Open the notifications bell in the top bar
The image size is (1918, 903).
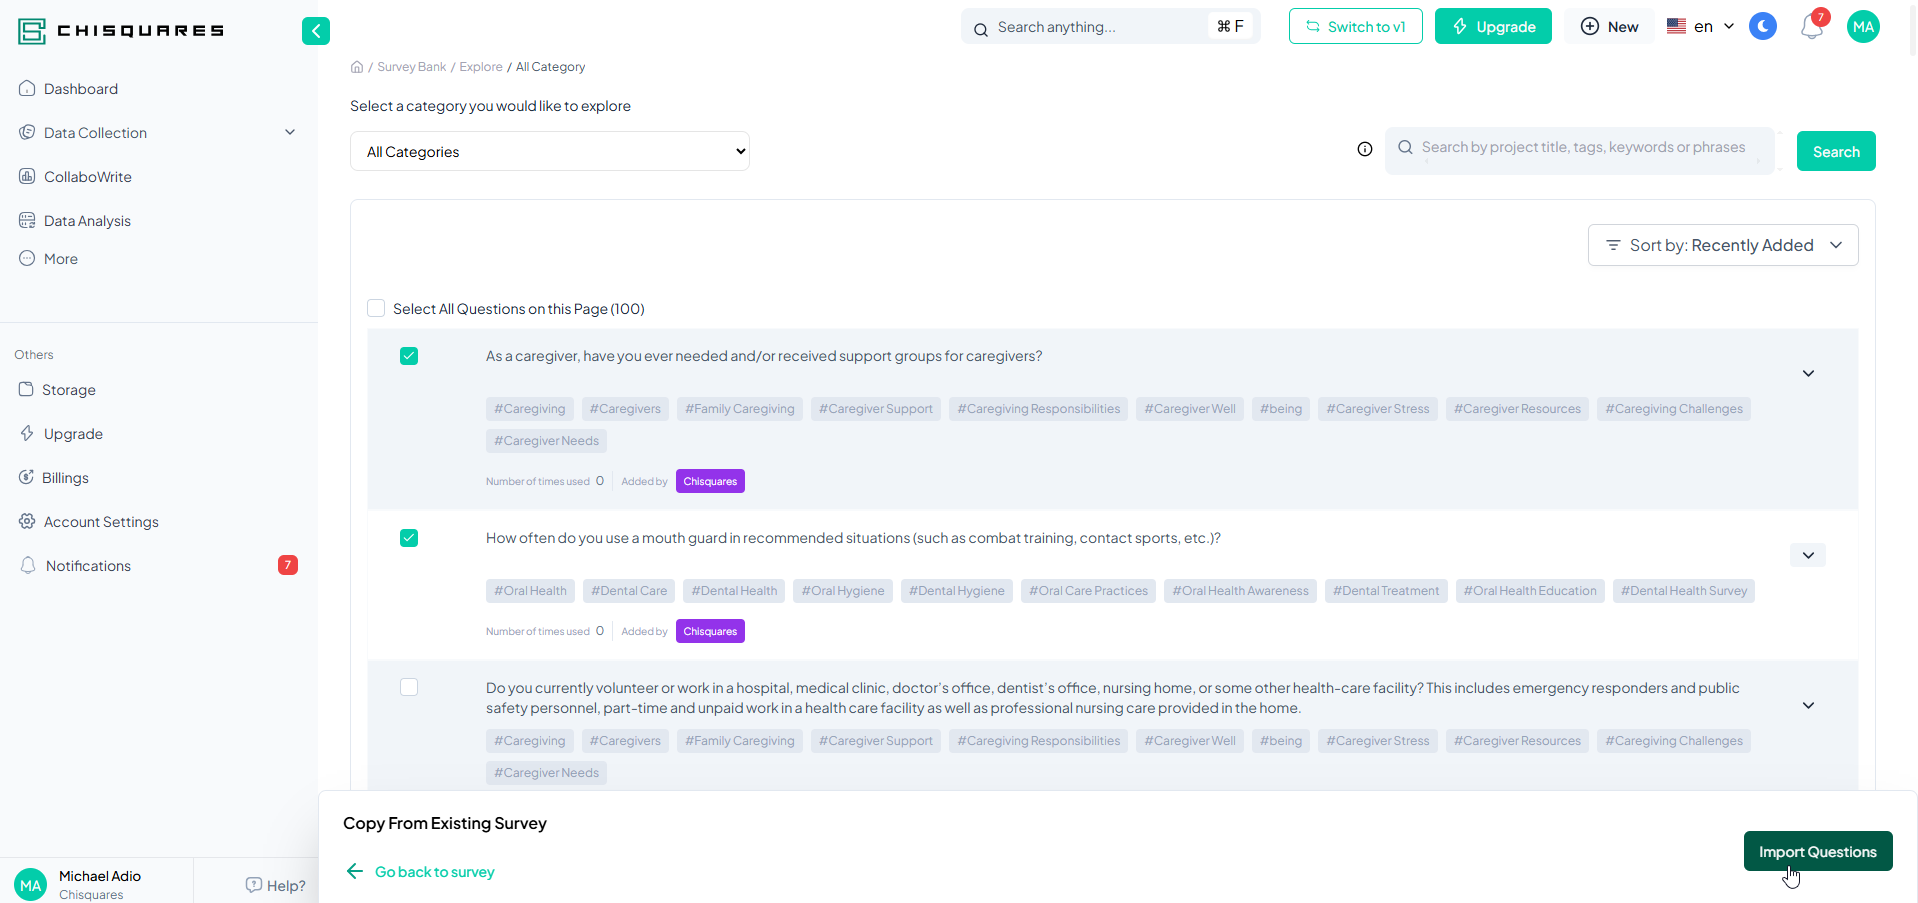(x=1811, y=27)
